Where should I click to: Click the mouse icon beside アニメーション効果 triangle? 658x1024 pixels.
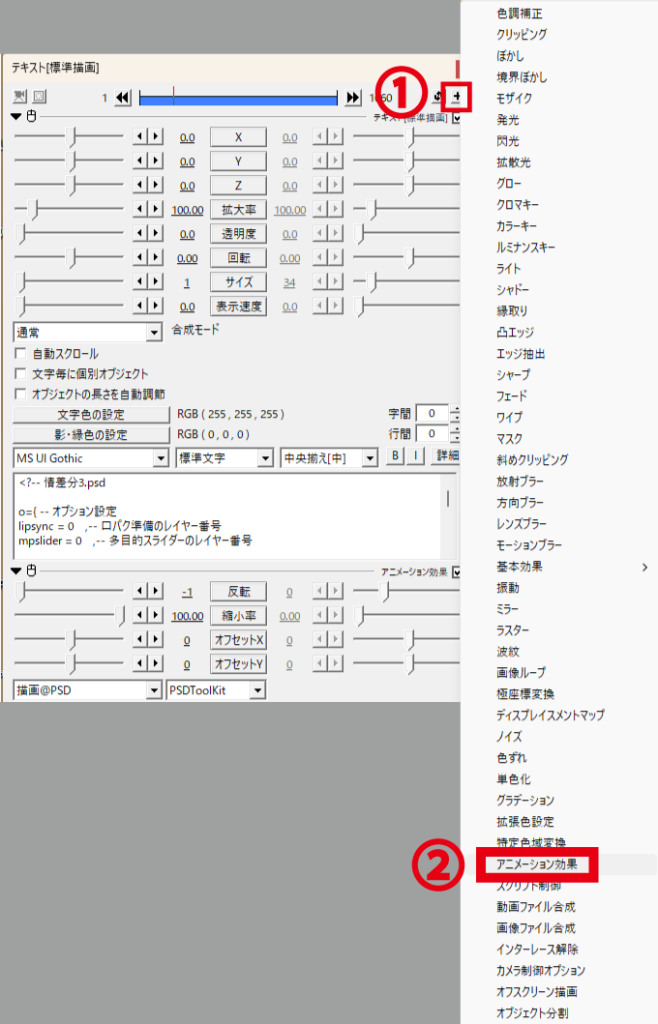click(x=31, y=571)
